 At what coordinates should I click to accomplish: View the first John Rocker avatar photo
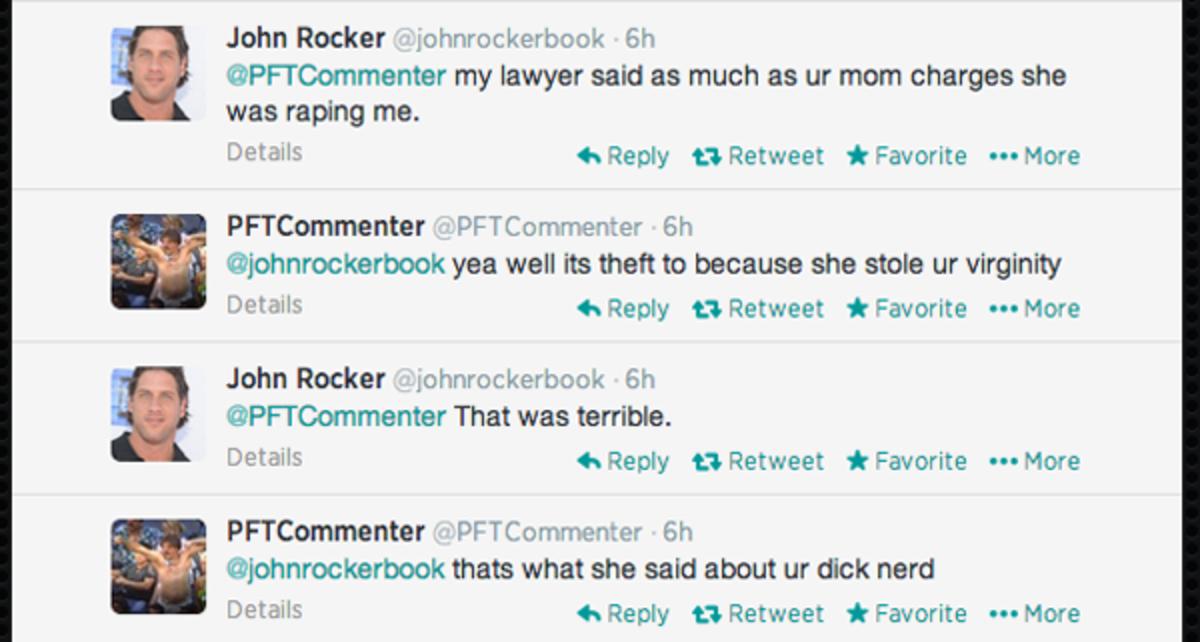tap(158, 73)
